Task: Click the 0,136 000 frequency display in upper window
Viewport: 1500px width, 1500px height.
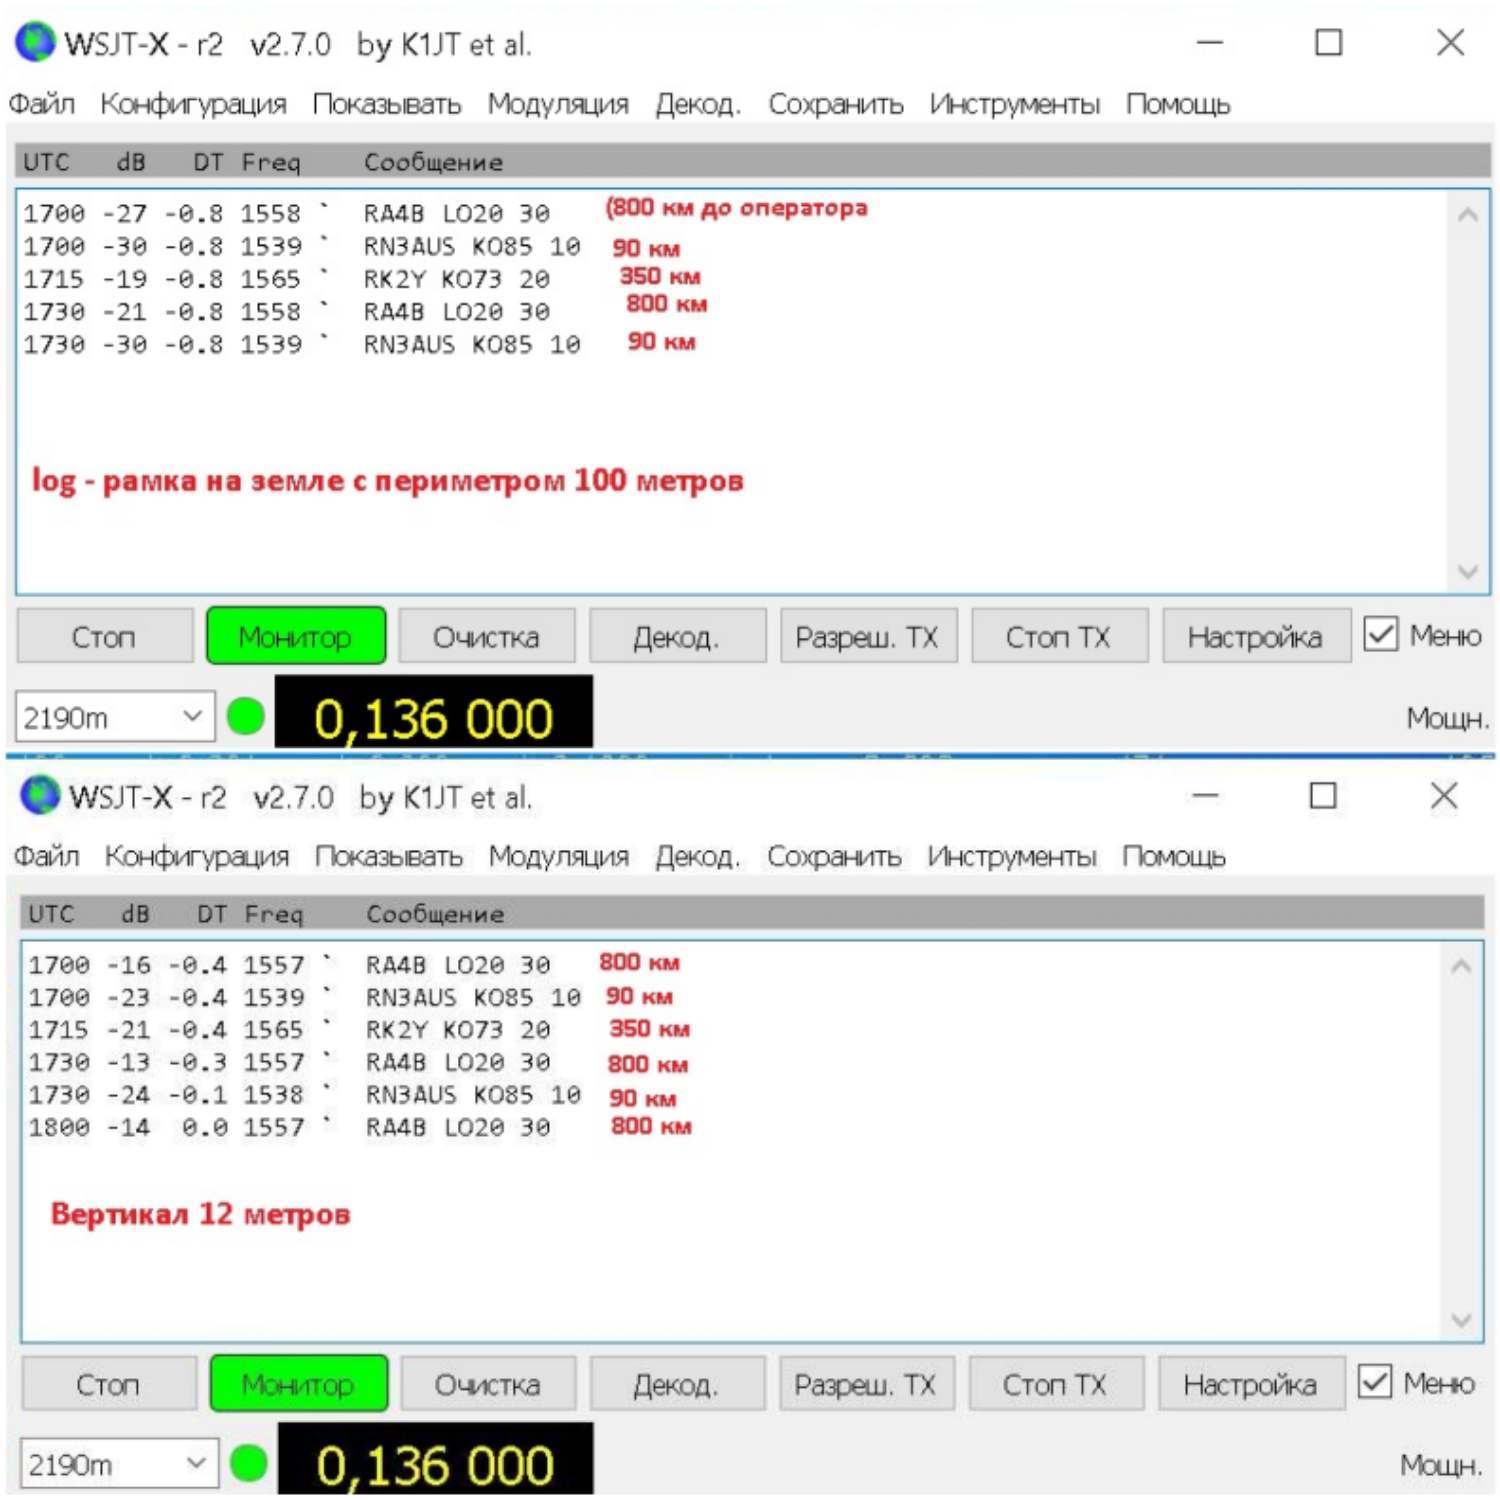Action: click(x=433, y=712)
